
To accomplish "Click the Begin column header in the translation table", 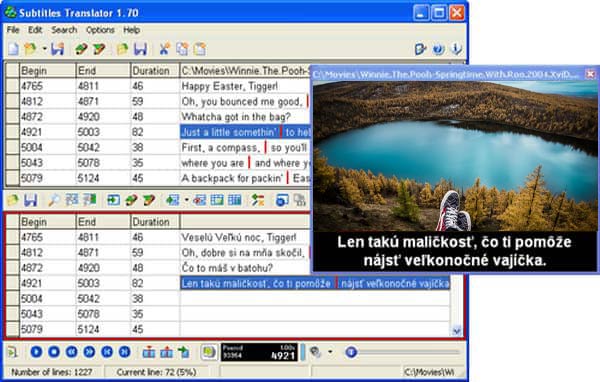I will 48,222.
